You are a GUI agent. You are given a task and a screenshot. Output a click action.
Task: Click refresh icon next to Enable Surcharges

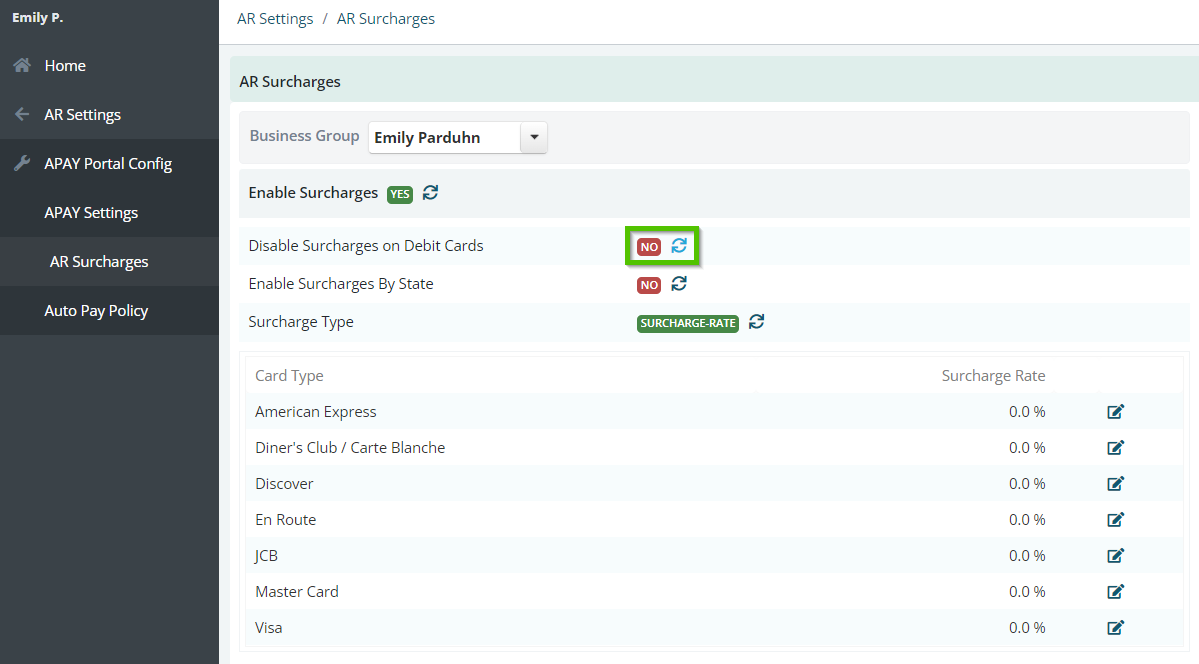[x=431, y=193]
